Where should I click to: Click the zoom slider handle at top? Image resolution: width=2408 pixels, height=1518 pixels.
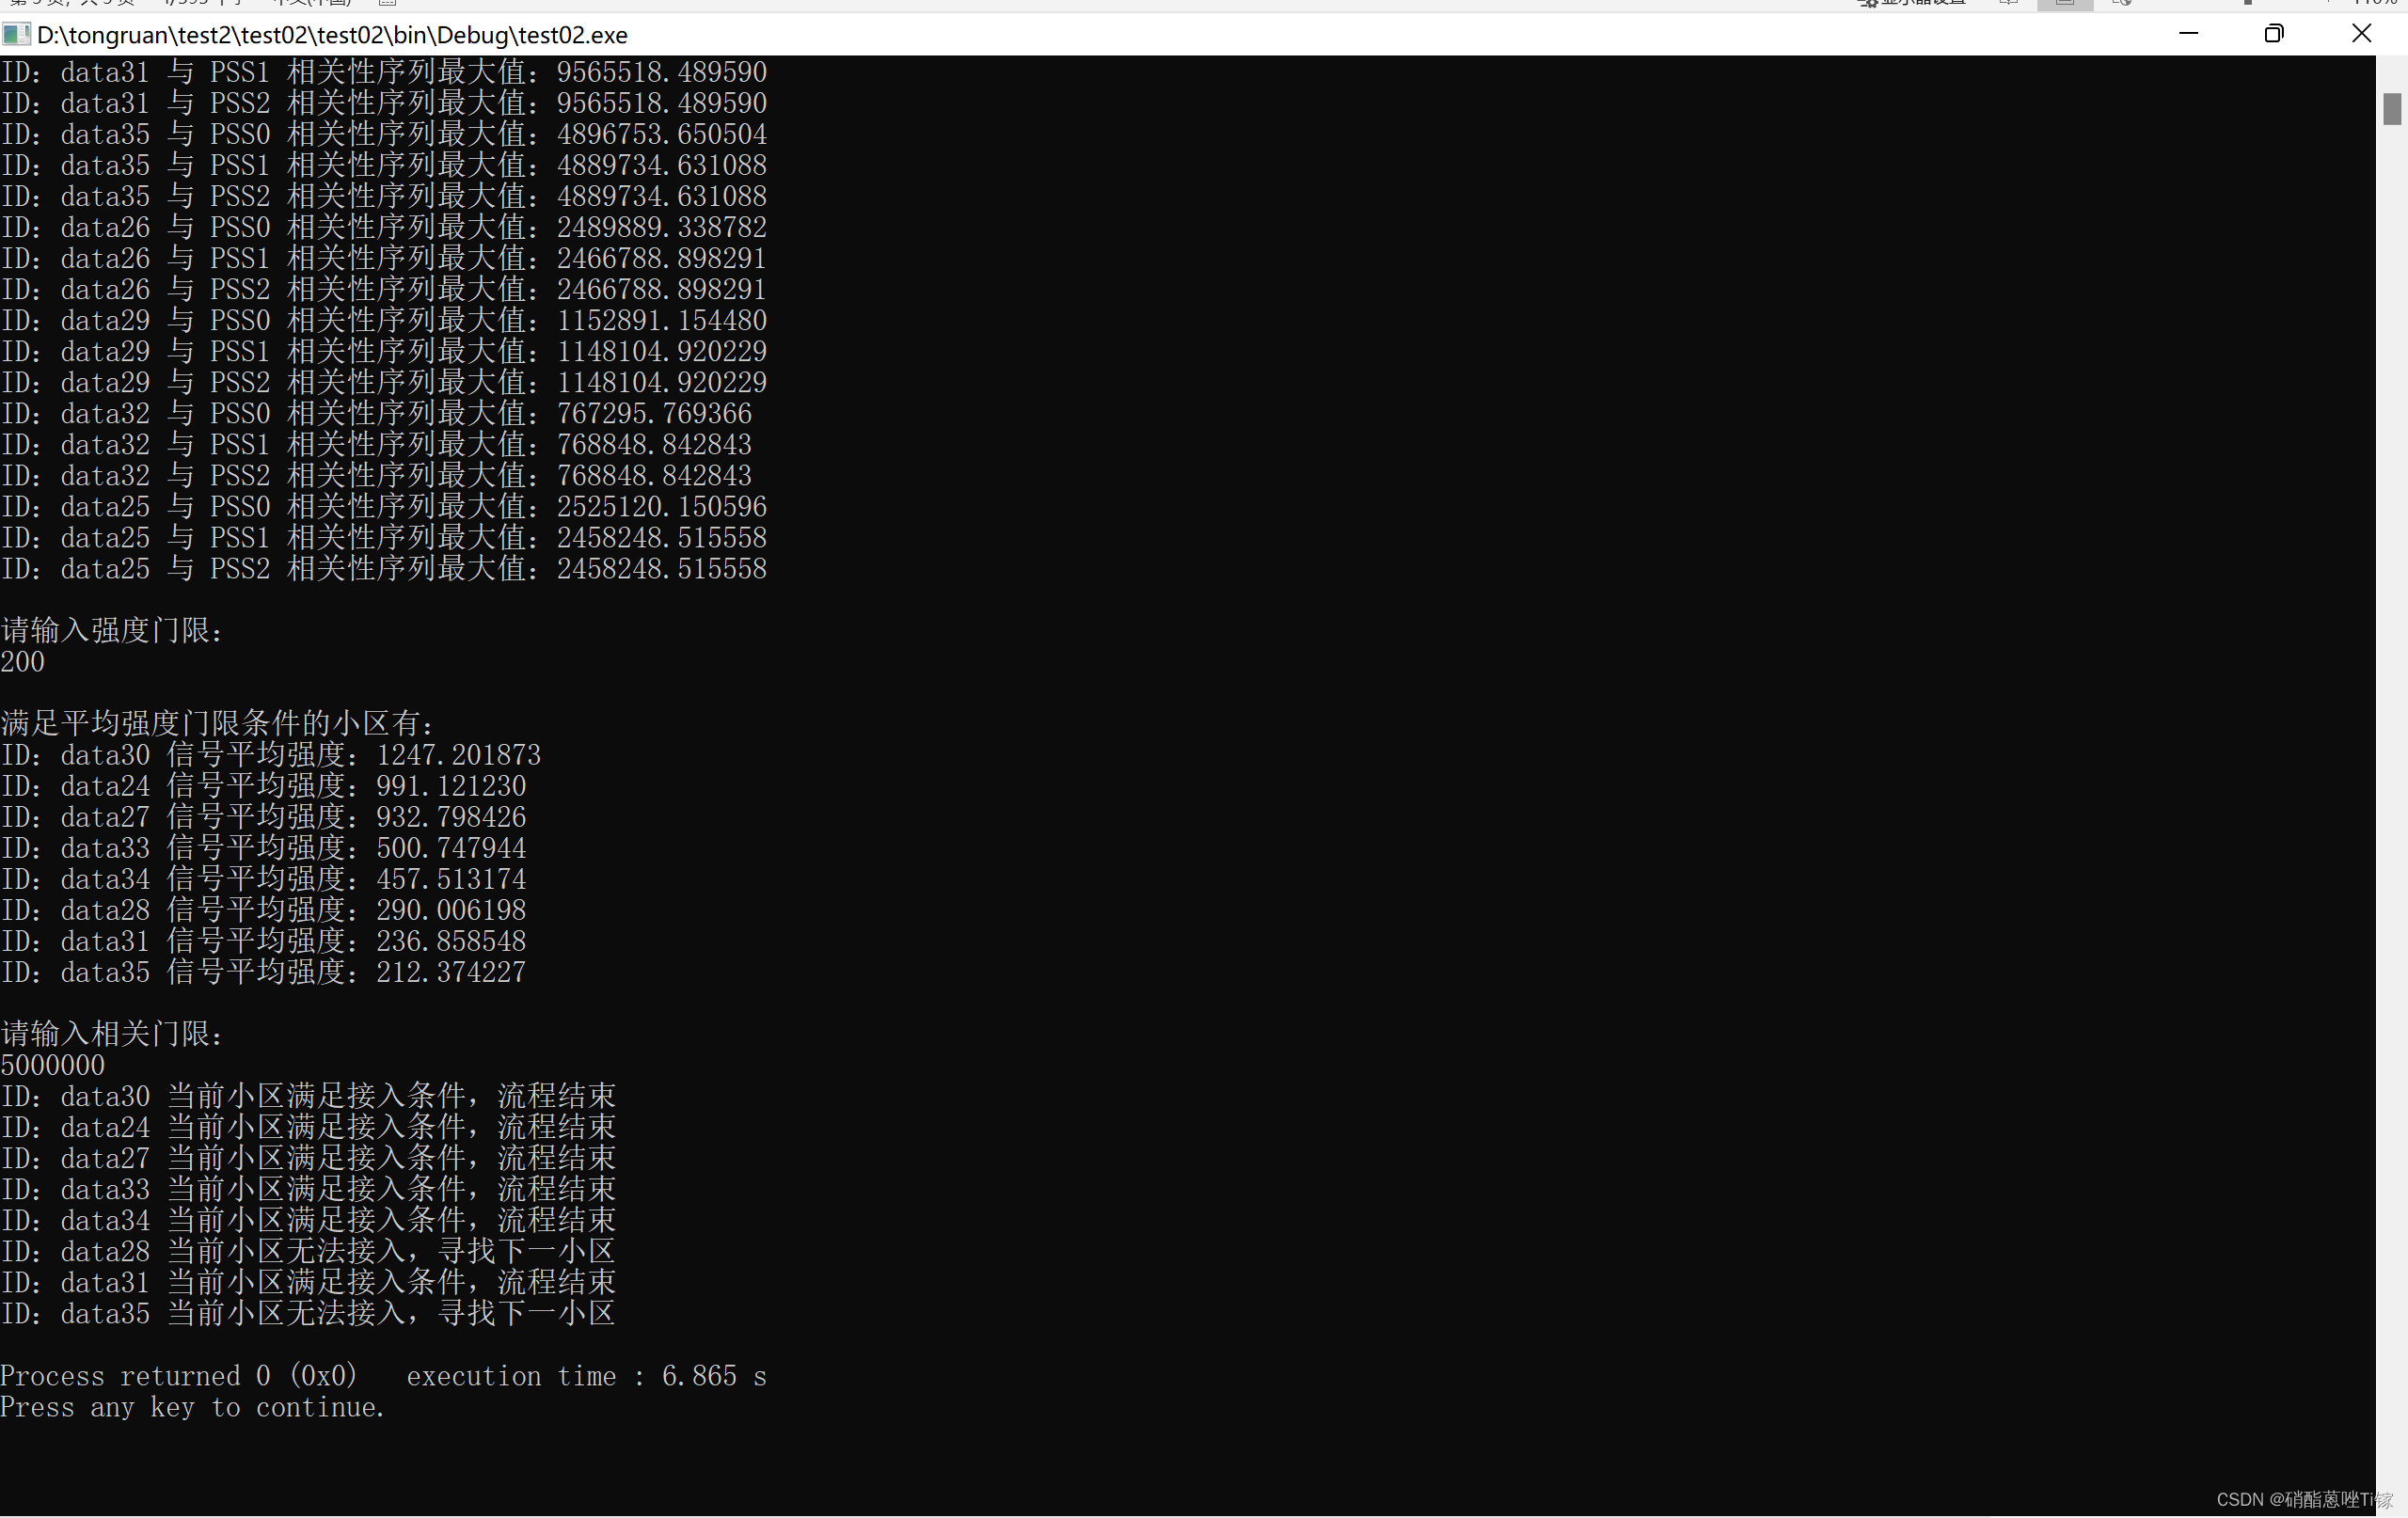point(2248,3)
